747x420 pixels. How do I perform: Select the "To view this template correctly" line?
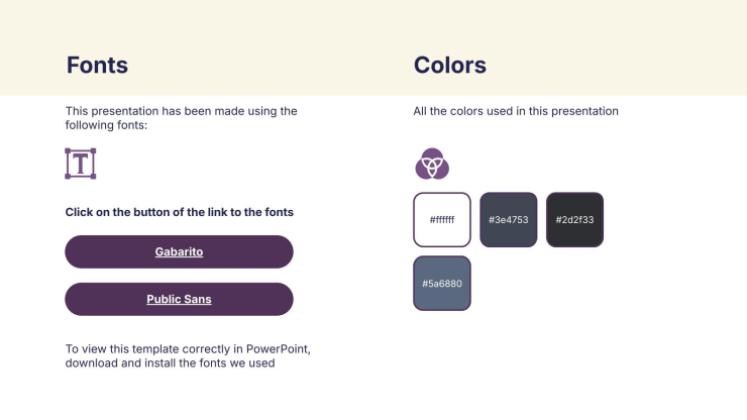(x=188, y=349)
